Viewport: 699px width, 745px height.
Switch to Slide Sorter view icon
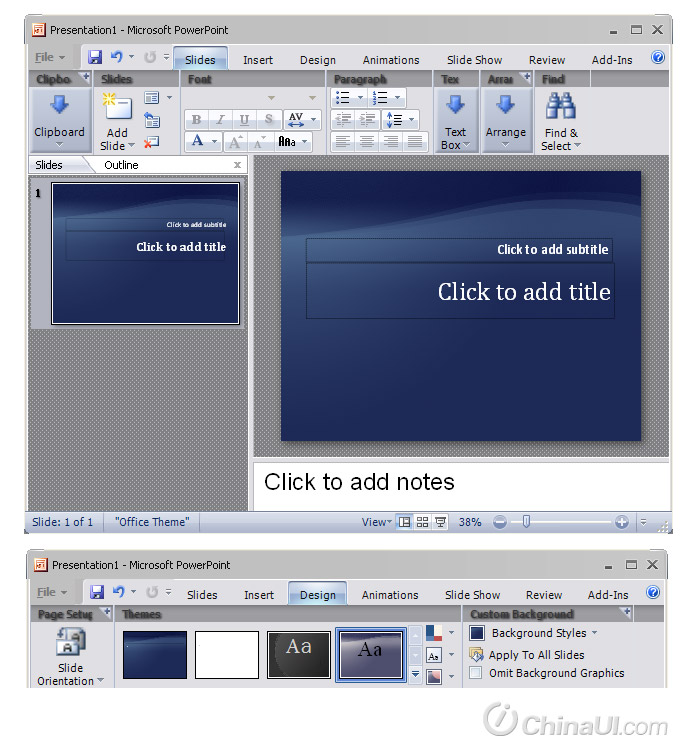pyautogui.click(x=422, y=522)
